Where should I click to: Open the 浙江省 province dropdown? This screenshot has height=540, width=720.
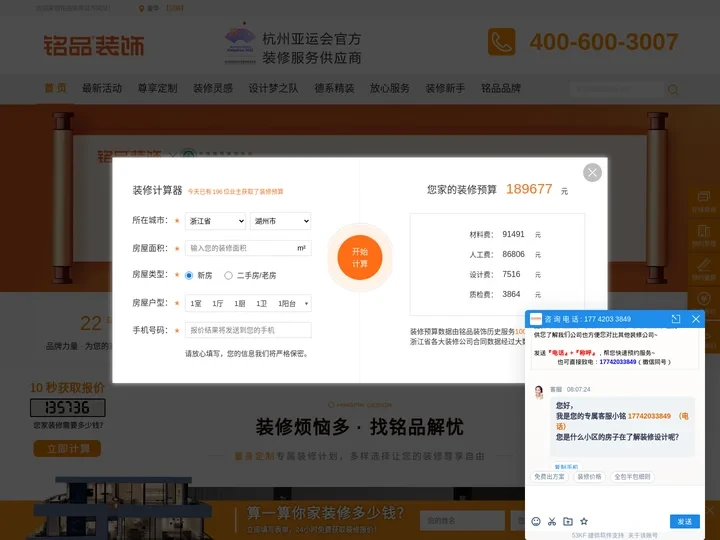point(215,221)
